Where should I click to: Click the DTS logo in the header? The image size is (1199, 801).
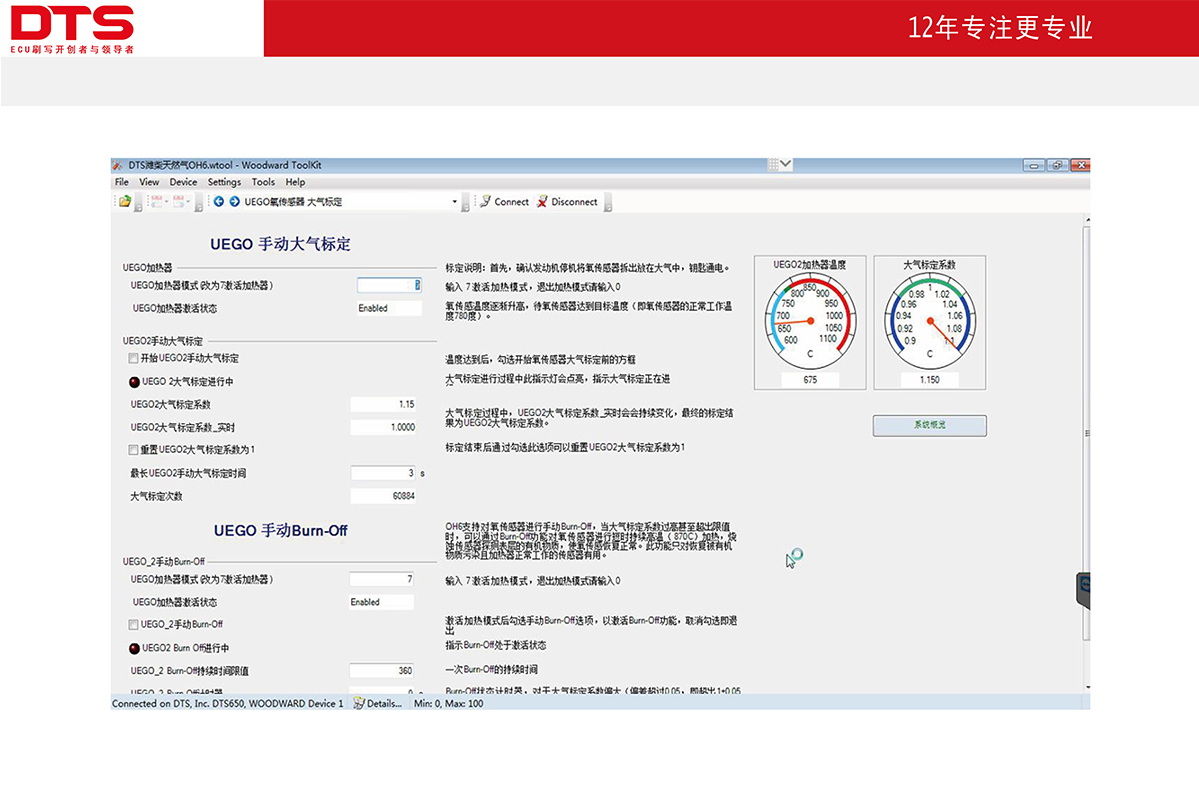click(x=73, y=28)
